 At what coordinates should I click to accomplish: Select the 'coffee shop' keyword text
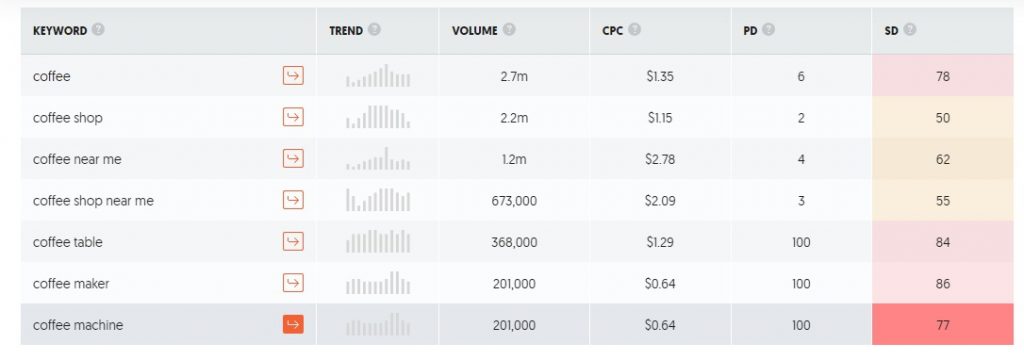pyautogui.click(x=68, y=118)
